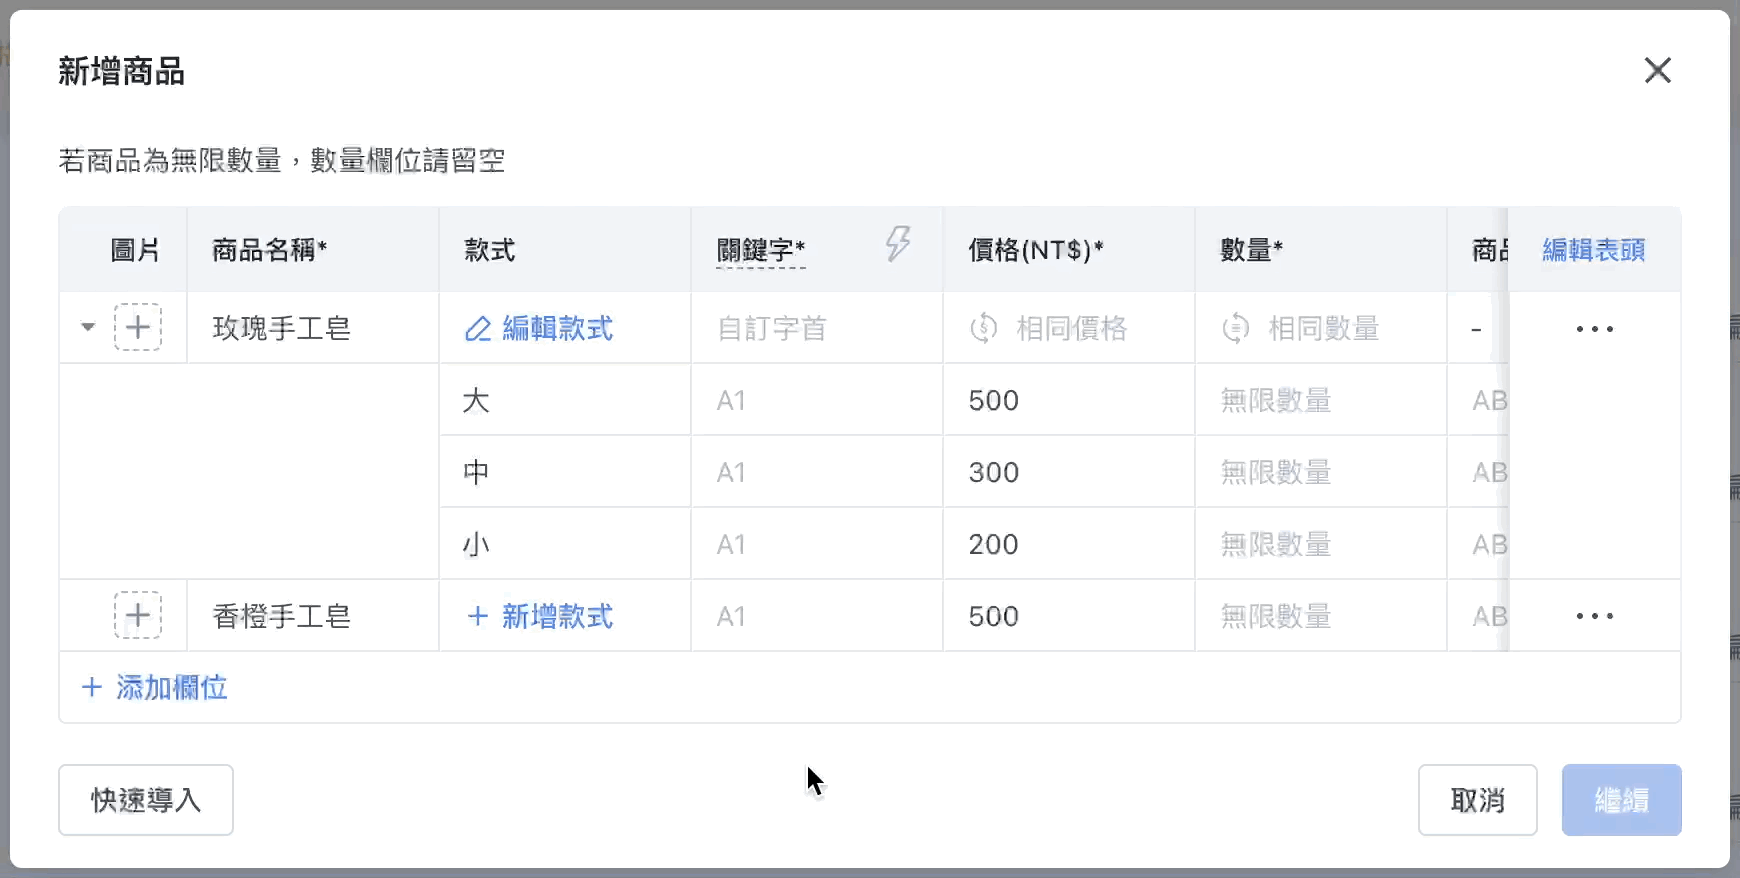This screenshot has height=878, width=1740.
Task: Click quantity field of 大 variant
Action: 1321,400
